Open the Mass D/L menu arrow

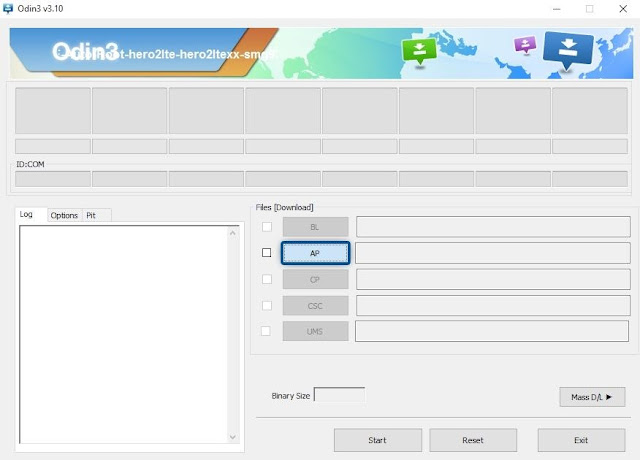592,397
